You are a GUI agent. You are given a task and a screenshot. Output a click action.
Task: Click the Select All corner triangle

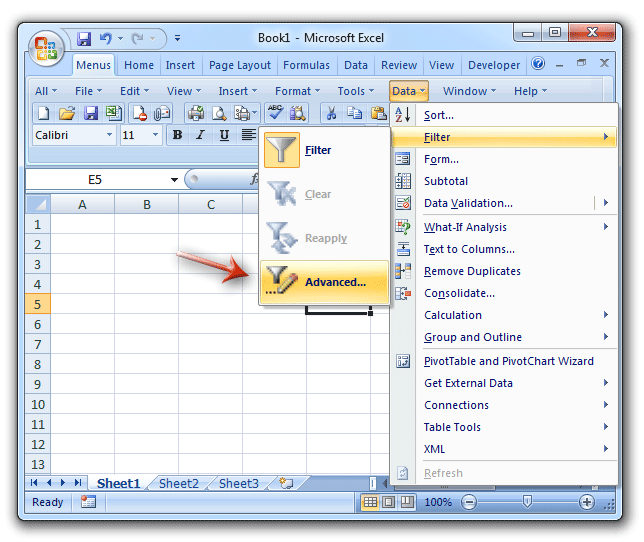[x=38, y=204]
